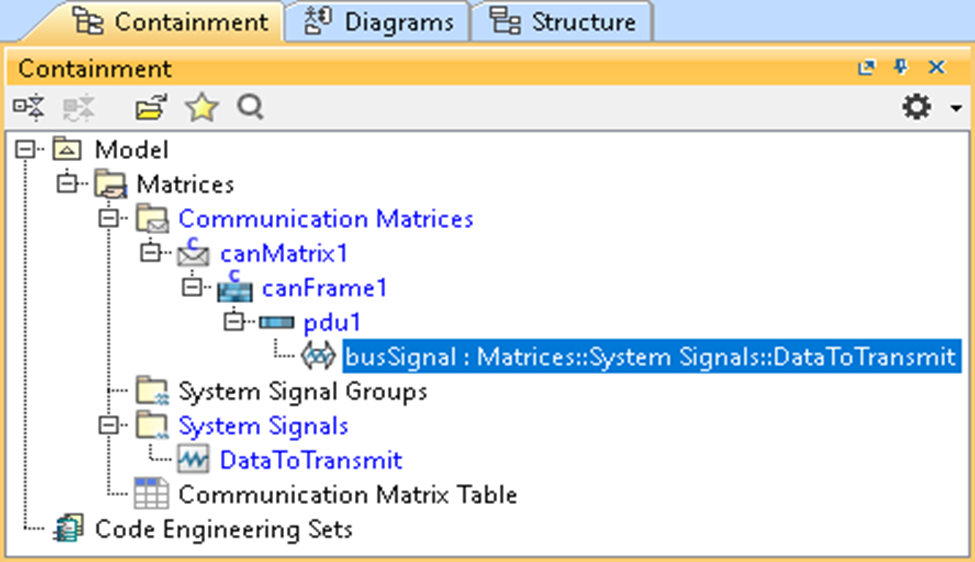Select Code Engineering Sets item

click(223, 528)
